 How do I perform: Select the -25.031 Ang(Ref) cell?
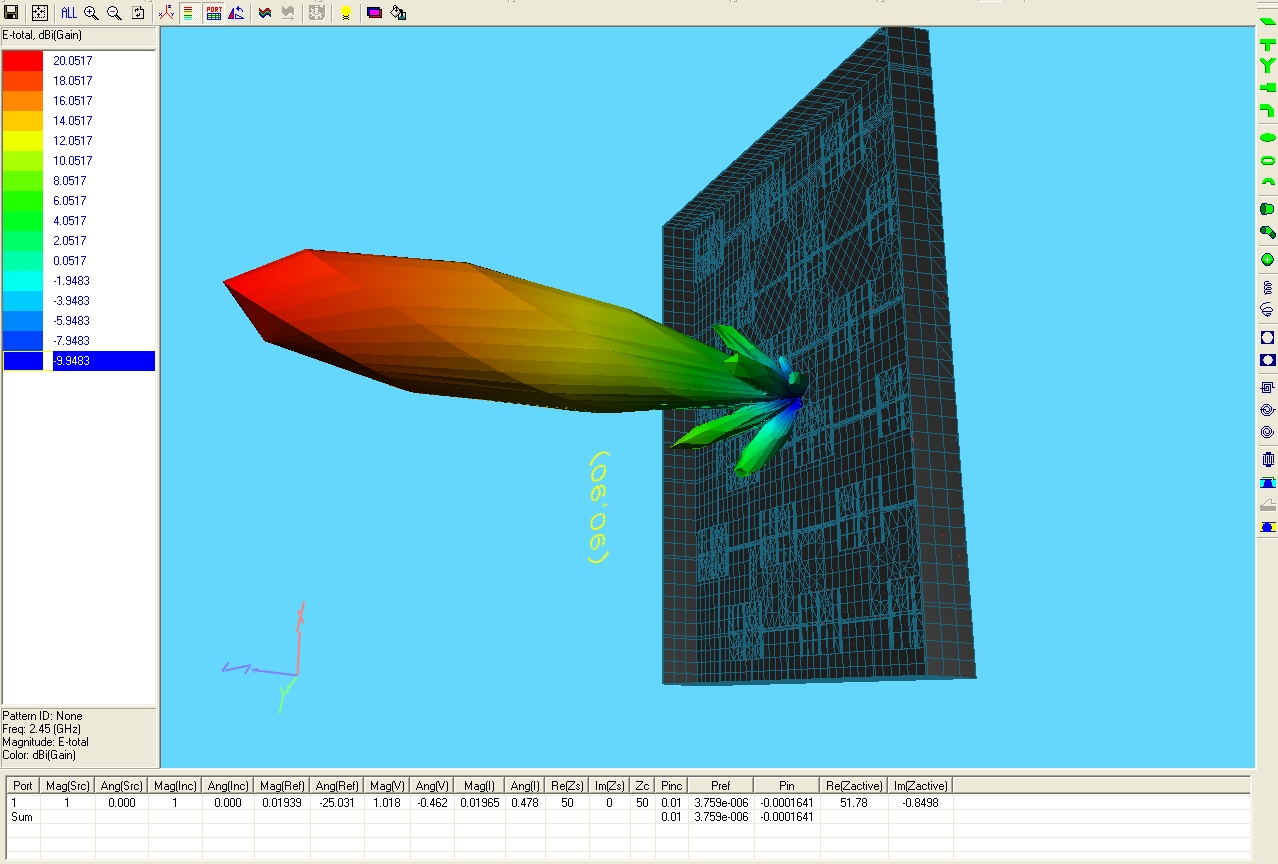pyautogui.click(x=335, y=802)
